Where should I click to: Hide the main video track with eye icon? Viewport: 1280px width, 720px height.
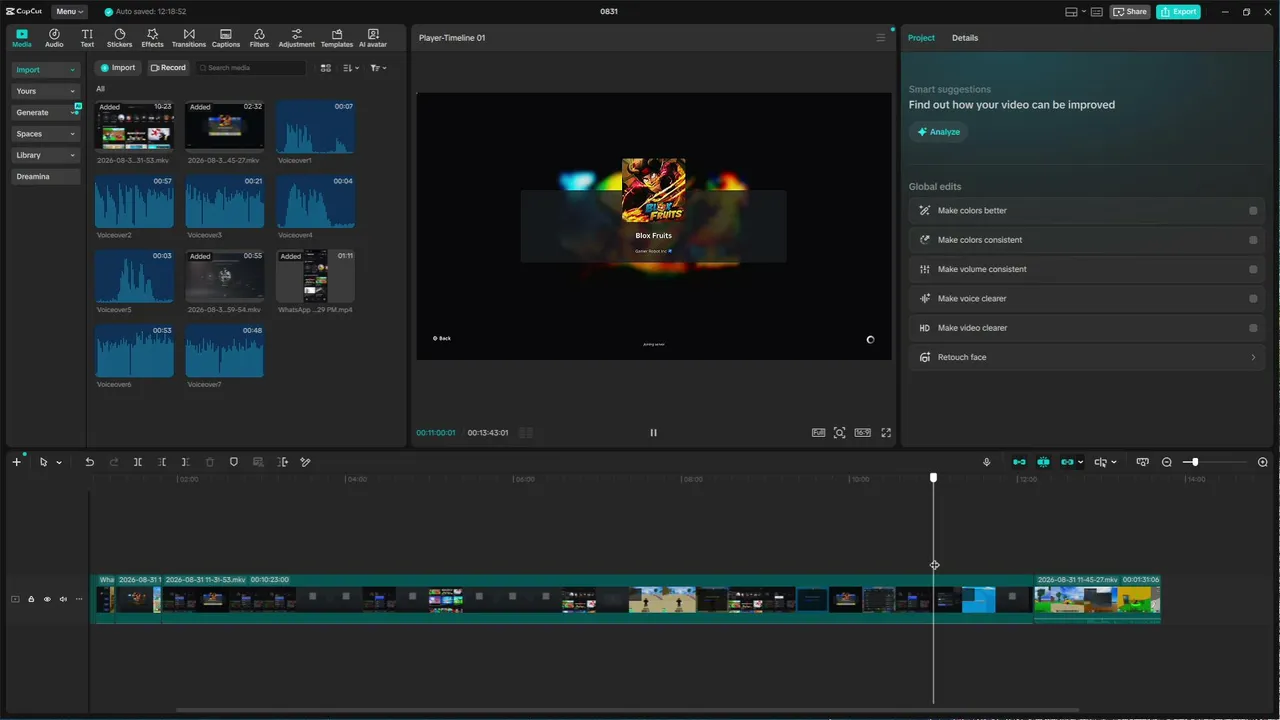pos(47,599)
